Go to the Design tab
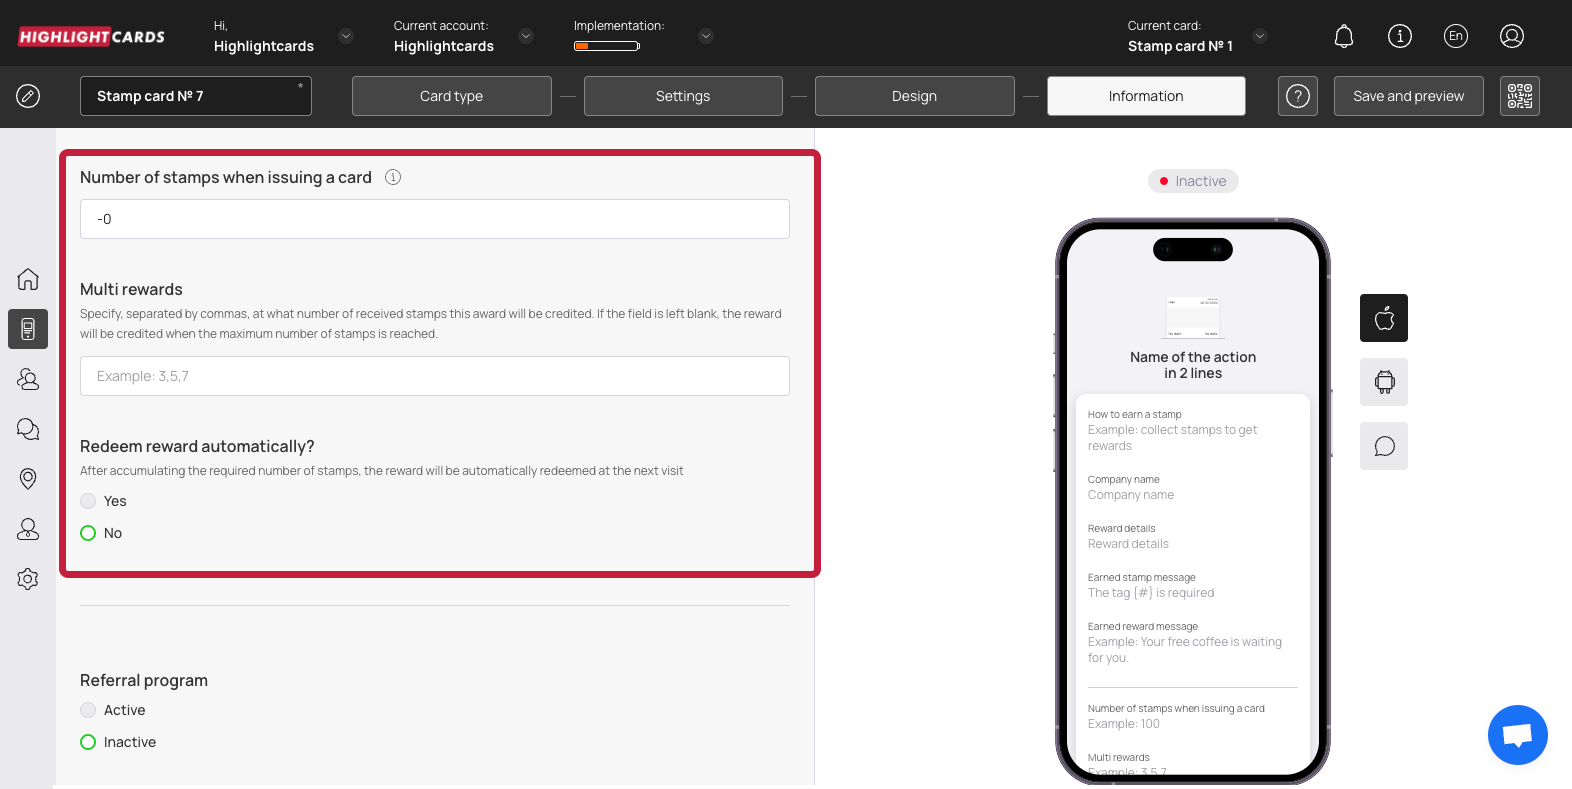This screenshot has width=1572, height=789. pos(914,96)
